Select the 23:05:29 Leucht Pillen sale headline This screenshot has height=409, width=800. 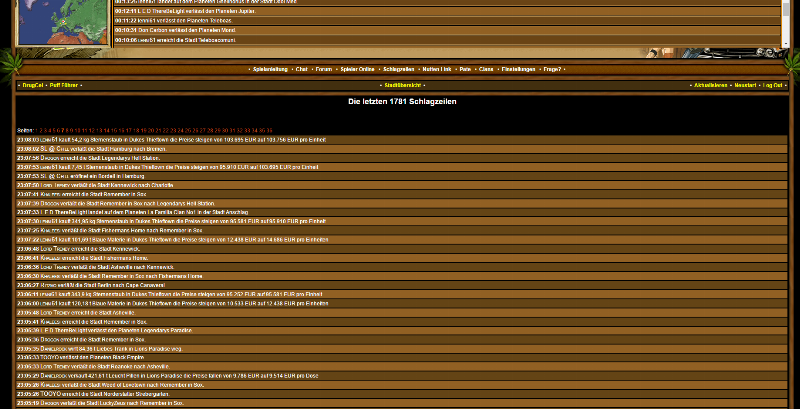click(x=402, y=376)
